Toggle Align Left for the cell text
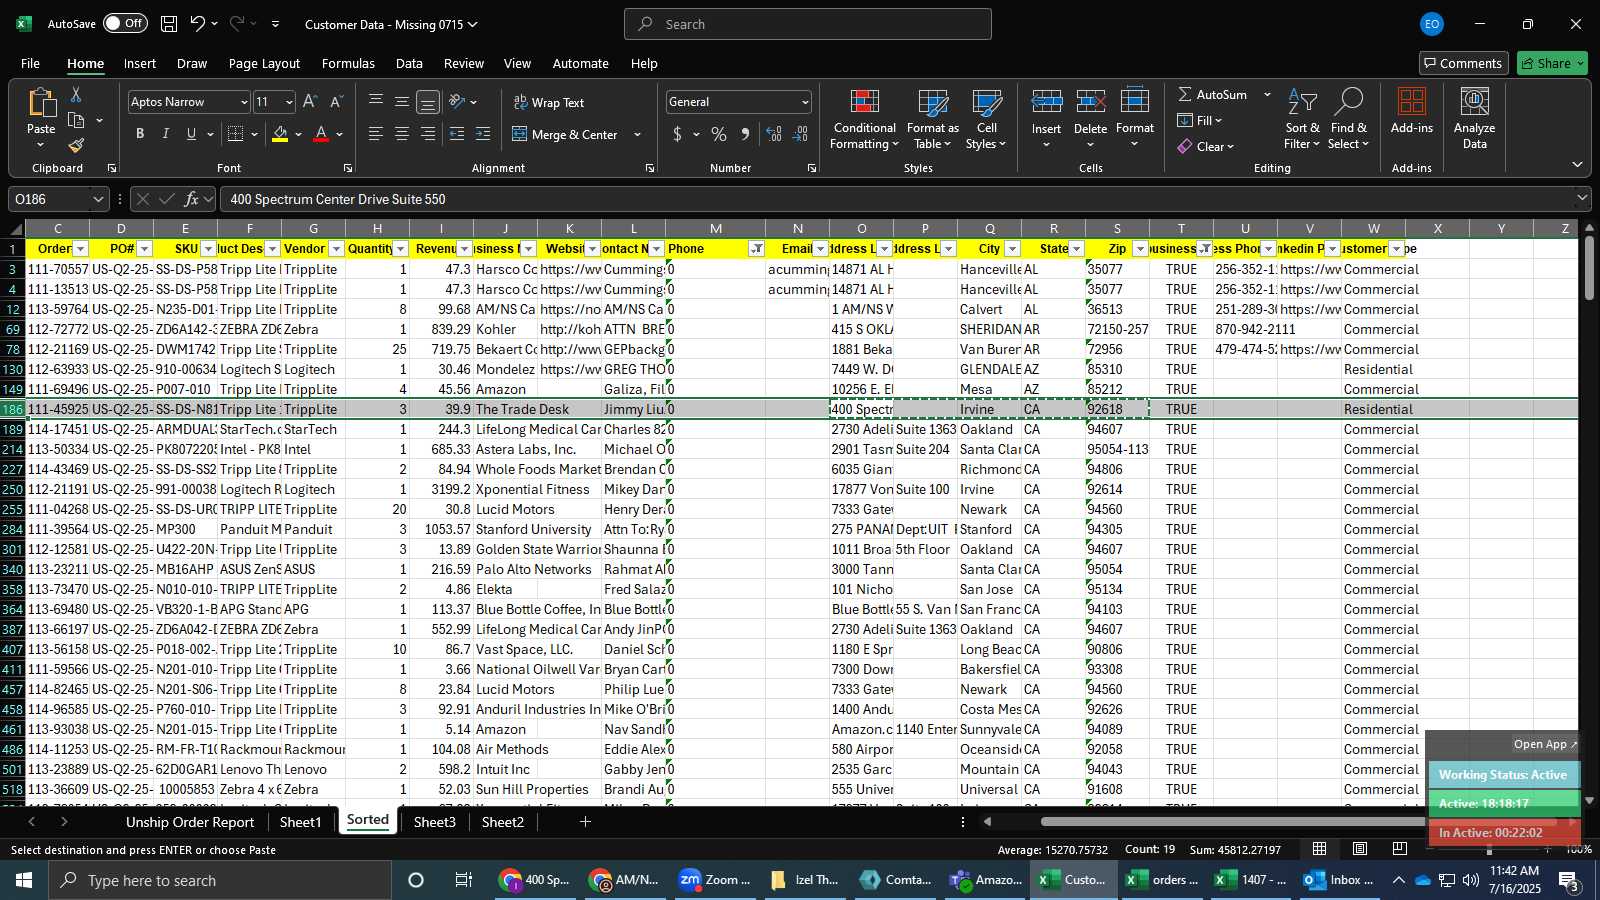This screenshot has width=1600, height=900. (x=375, y=134)
